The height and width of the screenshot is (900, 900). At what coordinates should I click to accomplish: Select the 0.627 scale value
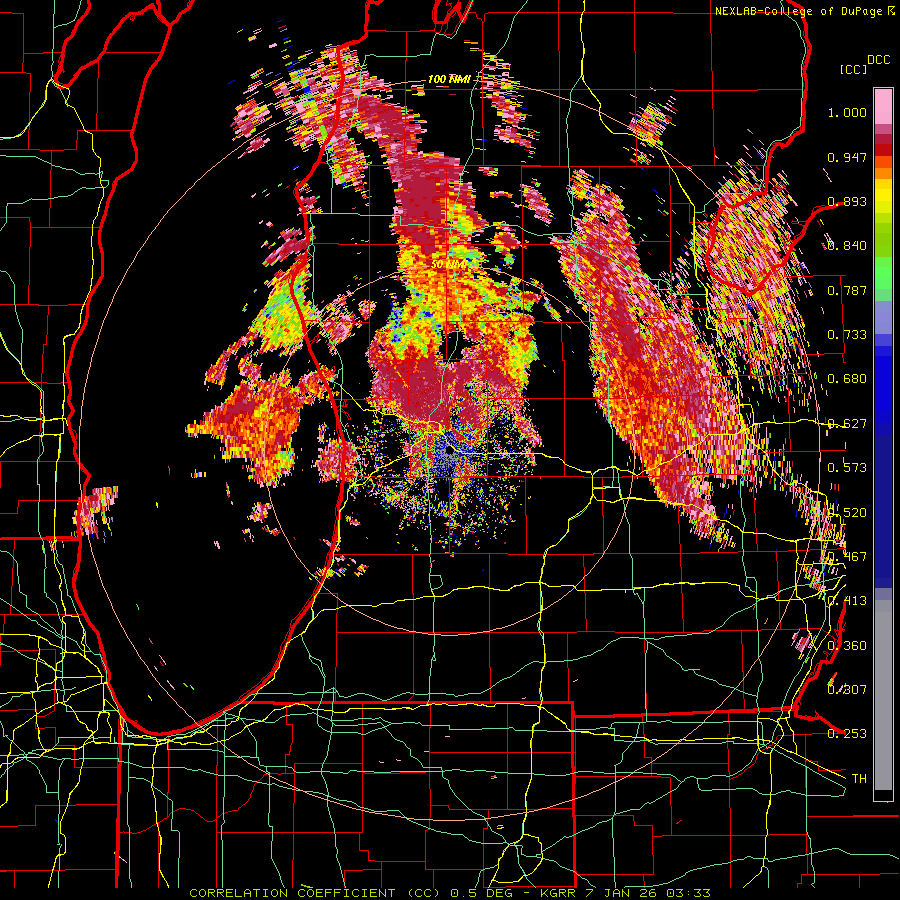(847, 424)
